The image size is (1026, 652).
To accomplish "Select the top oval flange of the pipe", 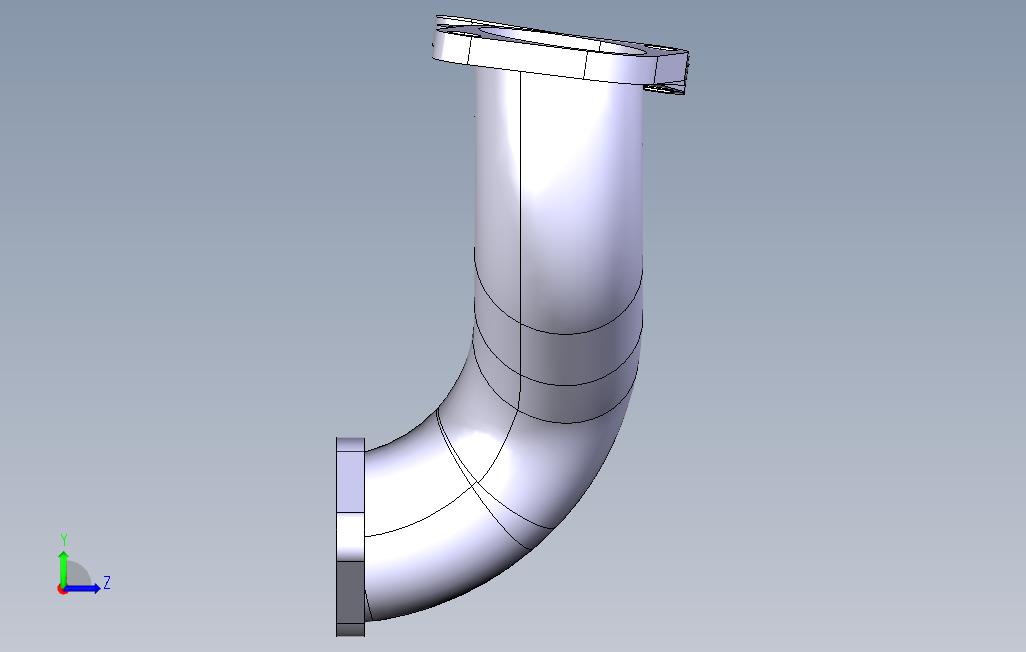I will coord(561,54).
